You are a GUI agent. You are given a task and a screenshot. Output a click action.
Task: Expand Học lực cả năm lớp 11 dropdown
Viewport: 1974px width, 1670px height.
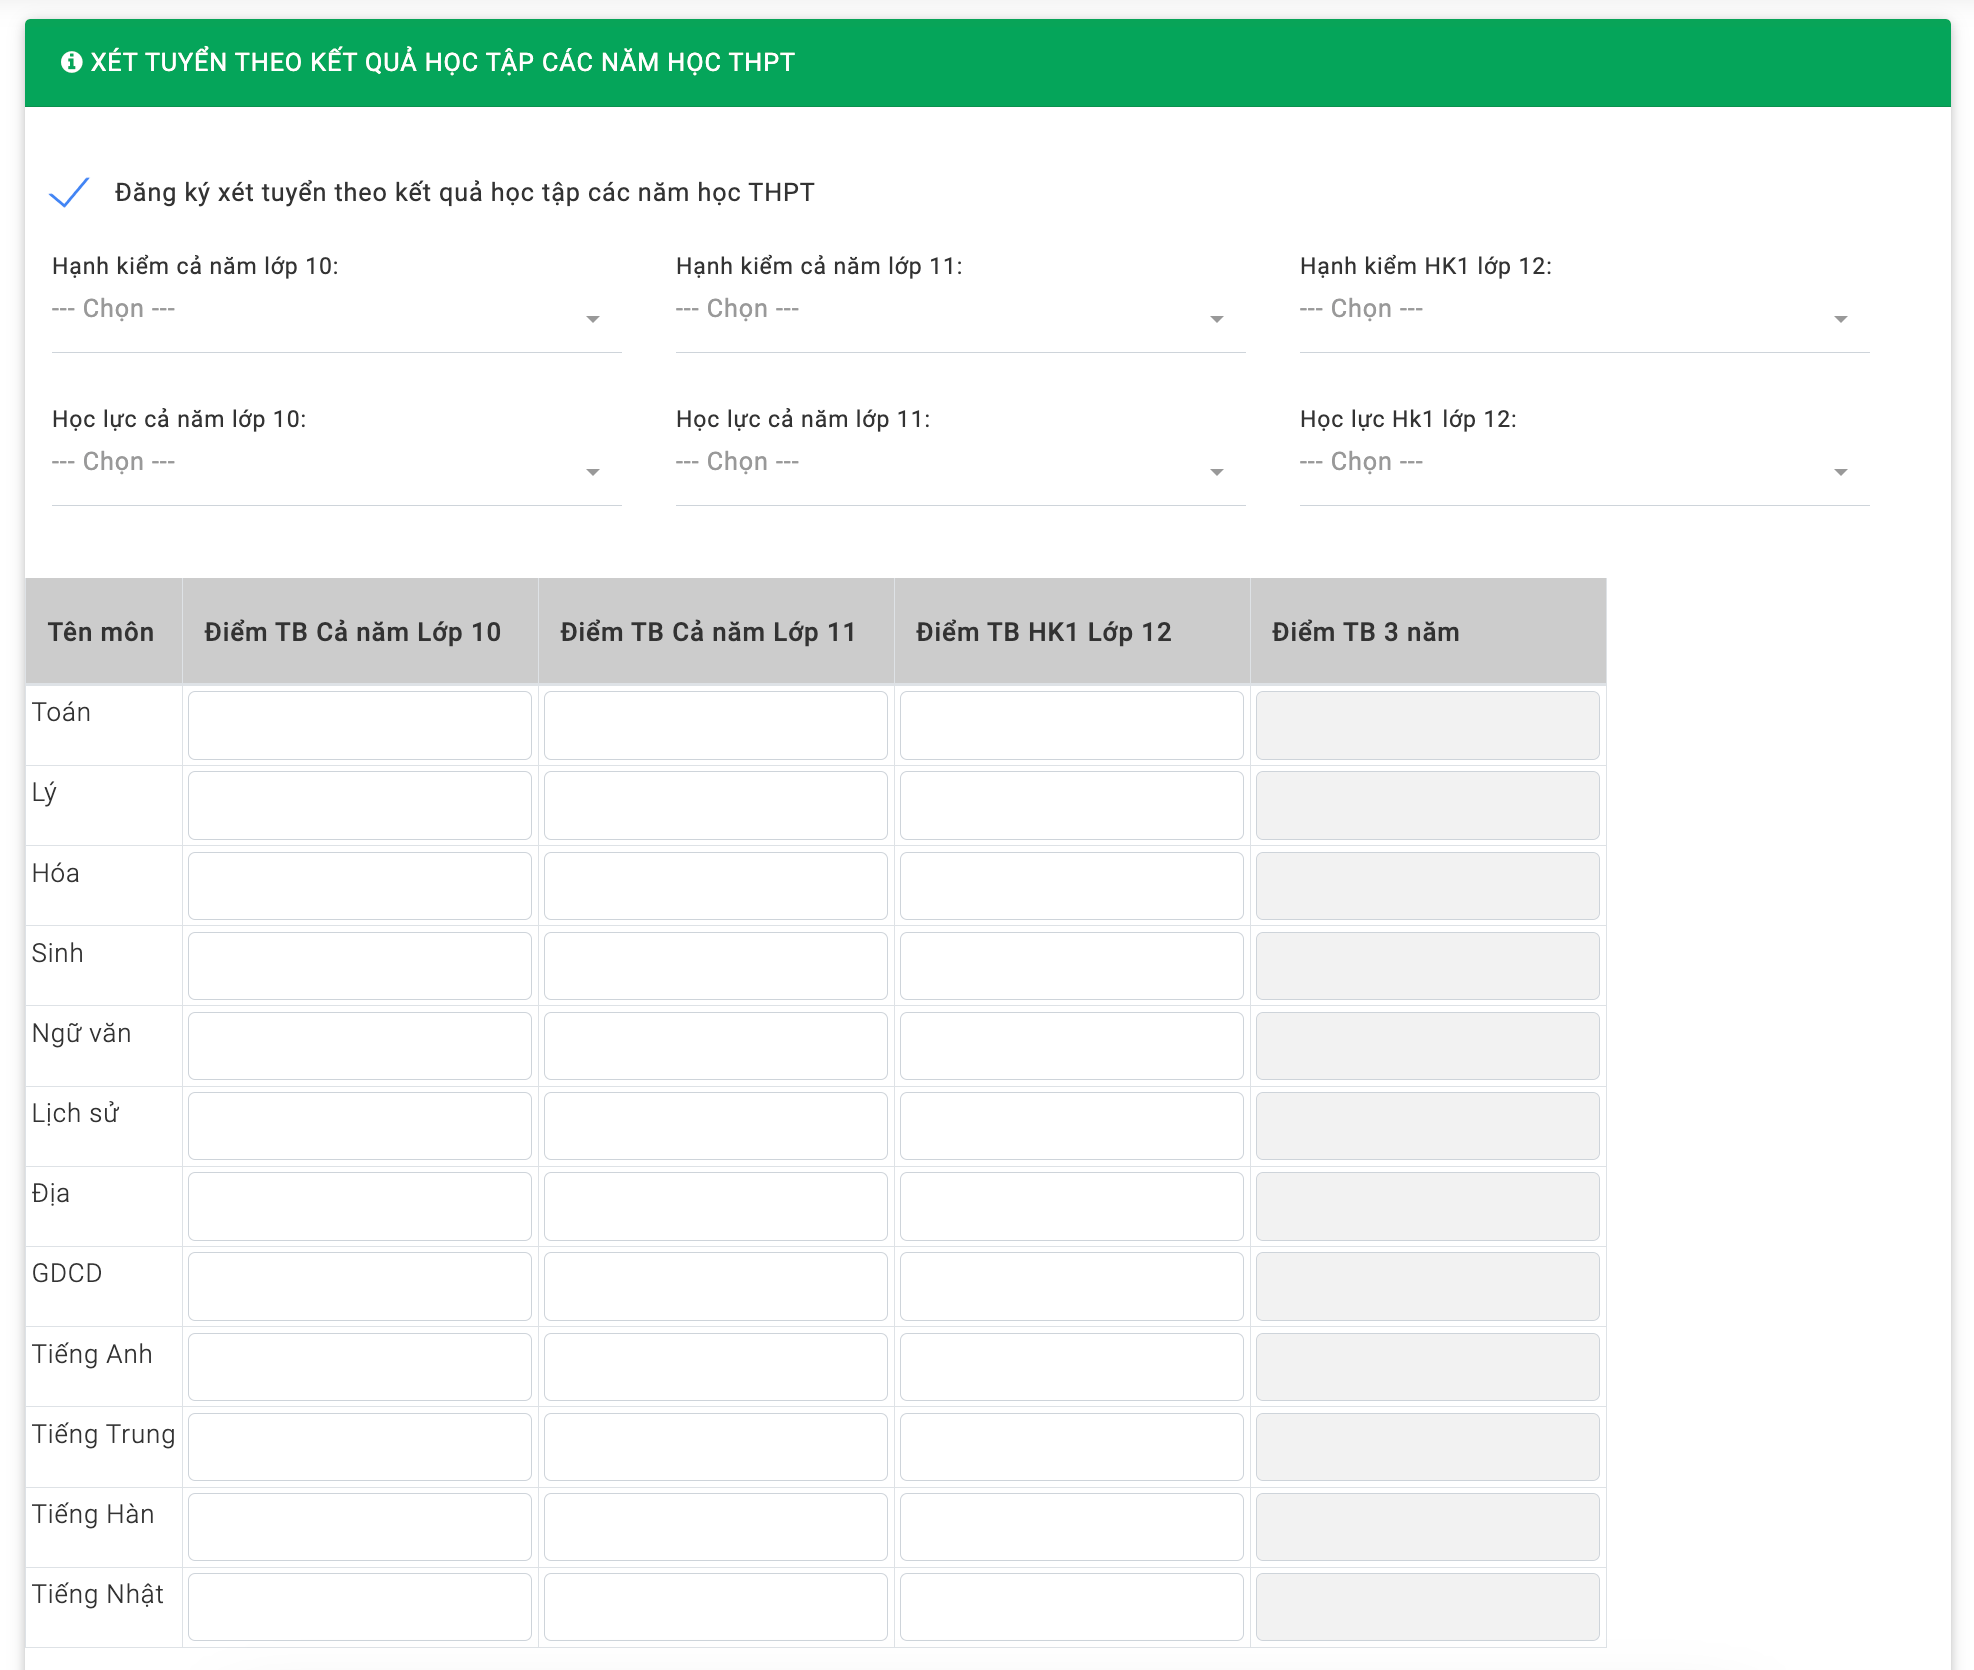coord(960,463)
